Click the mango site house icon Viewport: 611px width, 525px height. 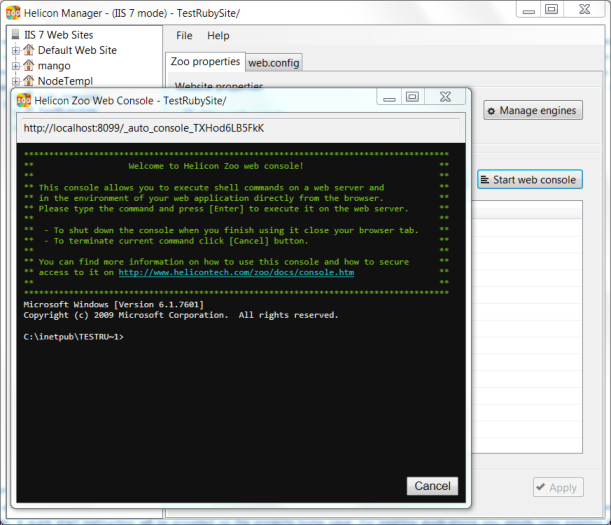pyautogui.click(x=28, y=66)
